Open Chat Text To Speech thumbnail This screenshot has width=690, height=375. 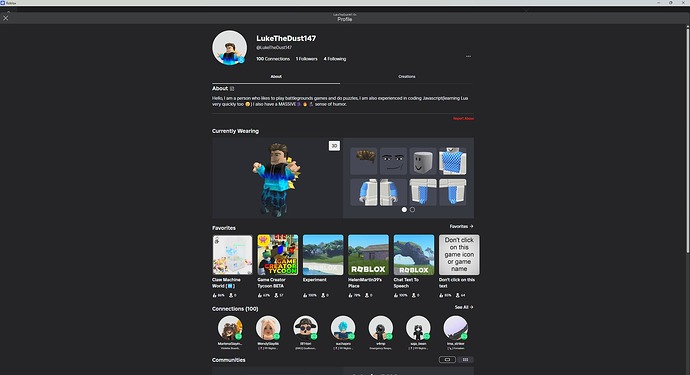click(x=414, y=255)
